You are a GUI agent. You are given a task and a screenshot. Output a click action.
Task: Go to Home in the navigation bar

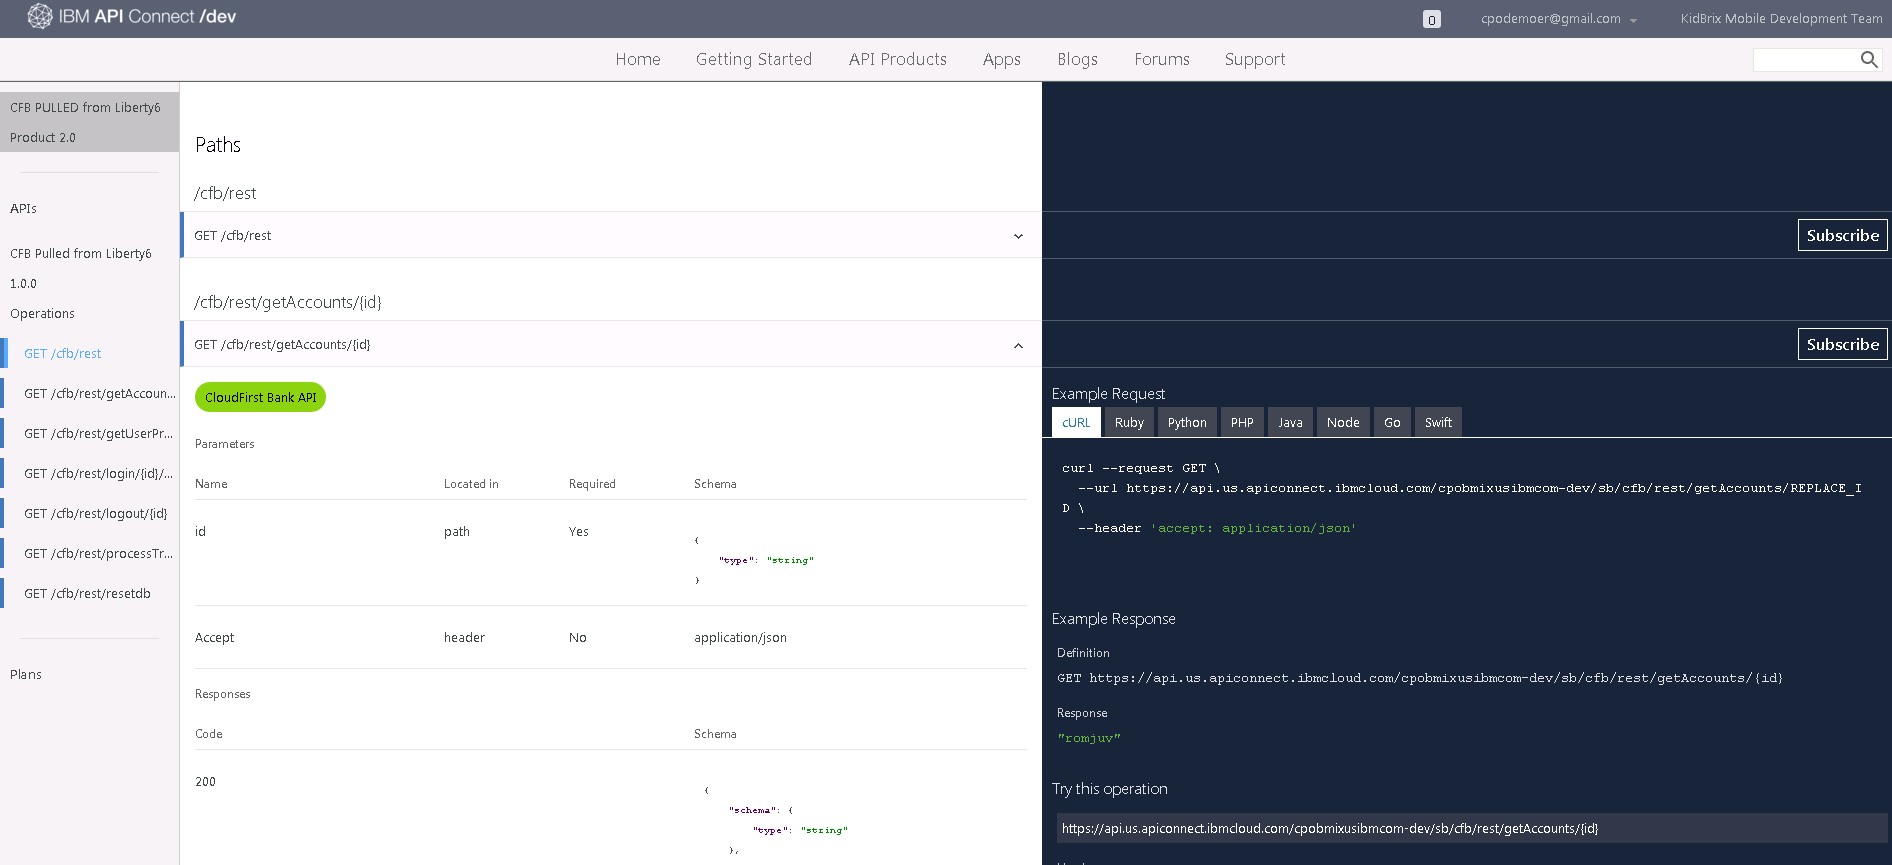click(x=638, y=60)
